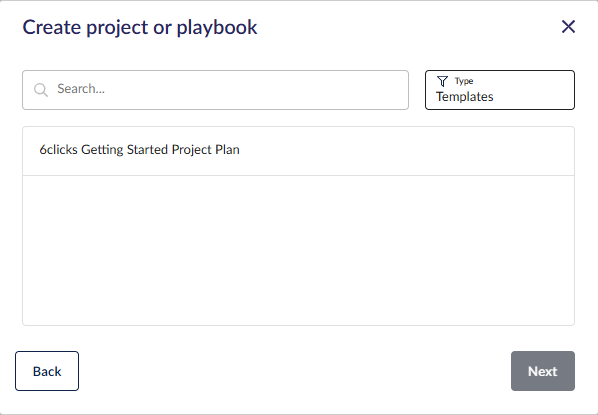Click the magnifying glass search icon

click(40, 90)
